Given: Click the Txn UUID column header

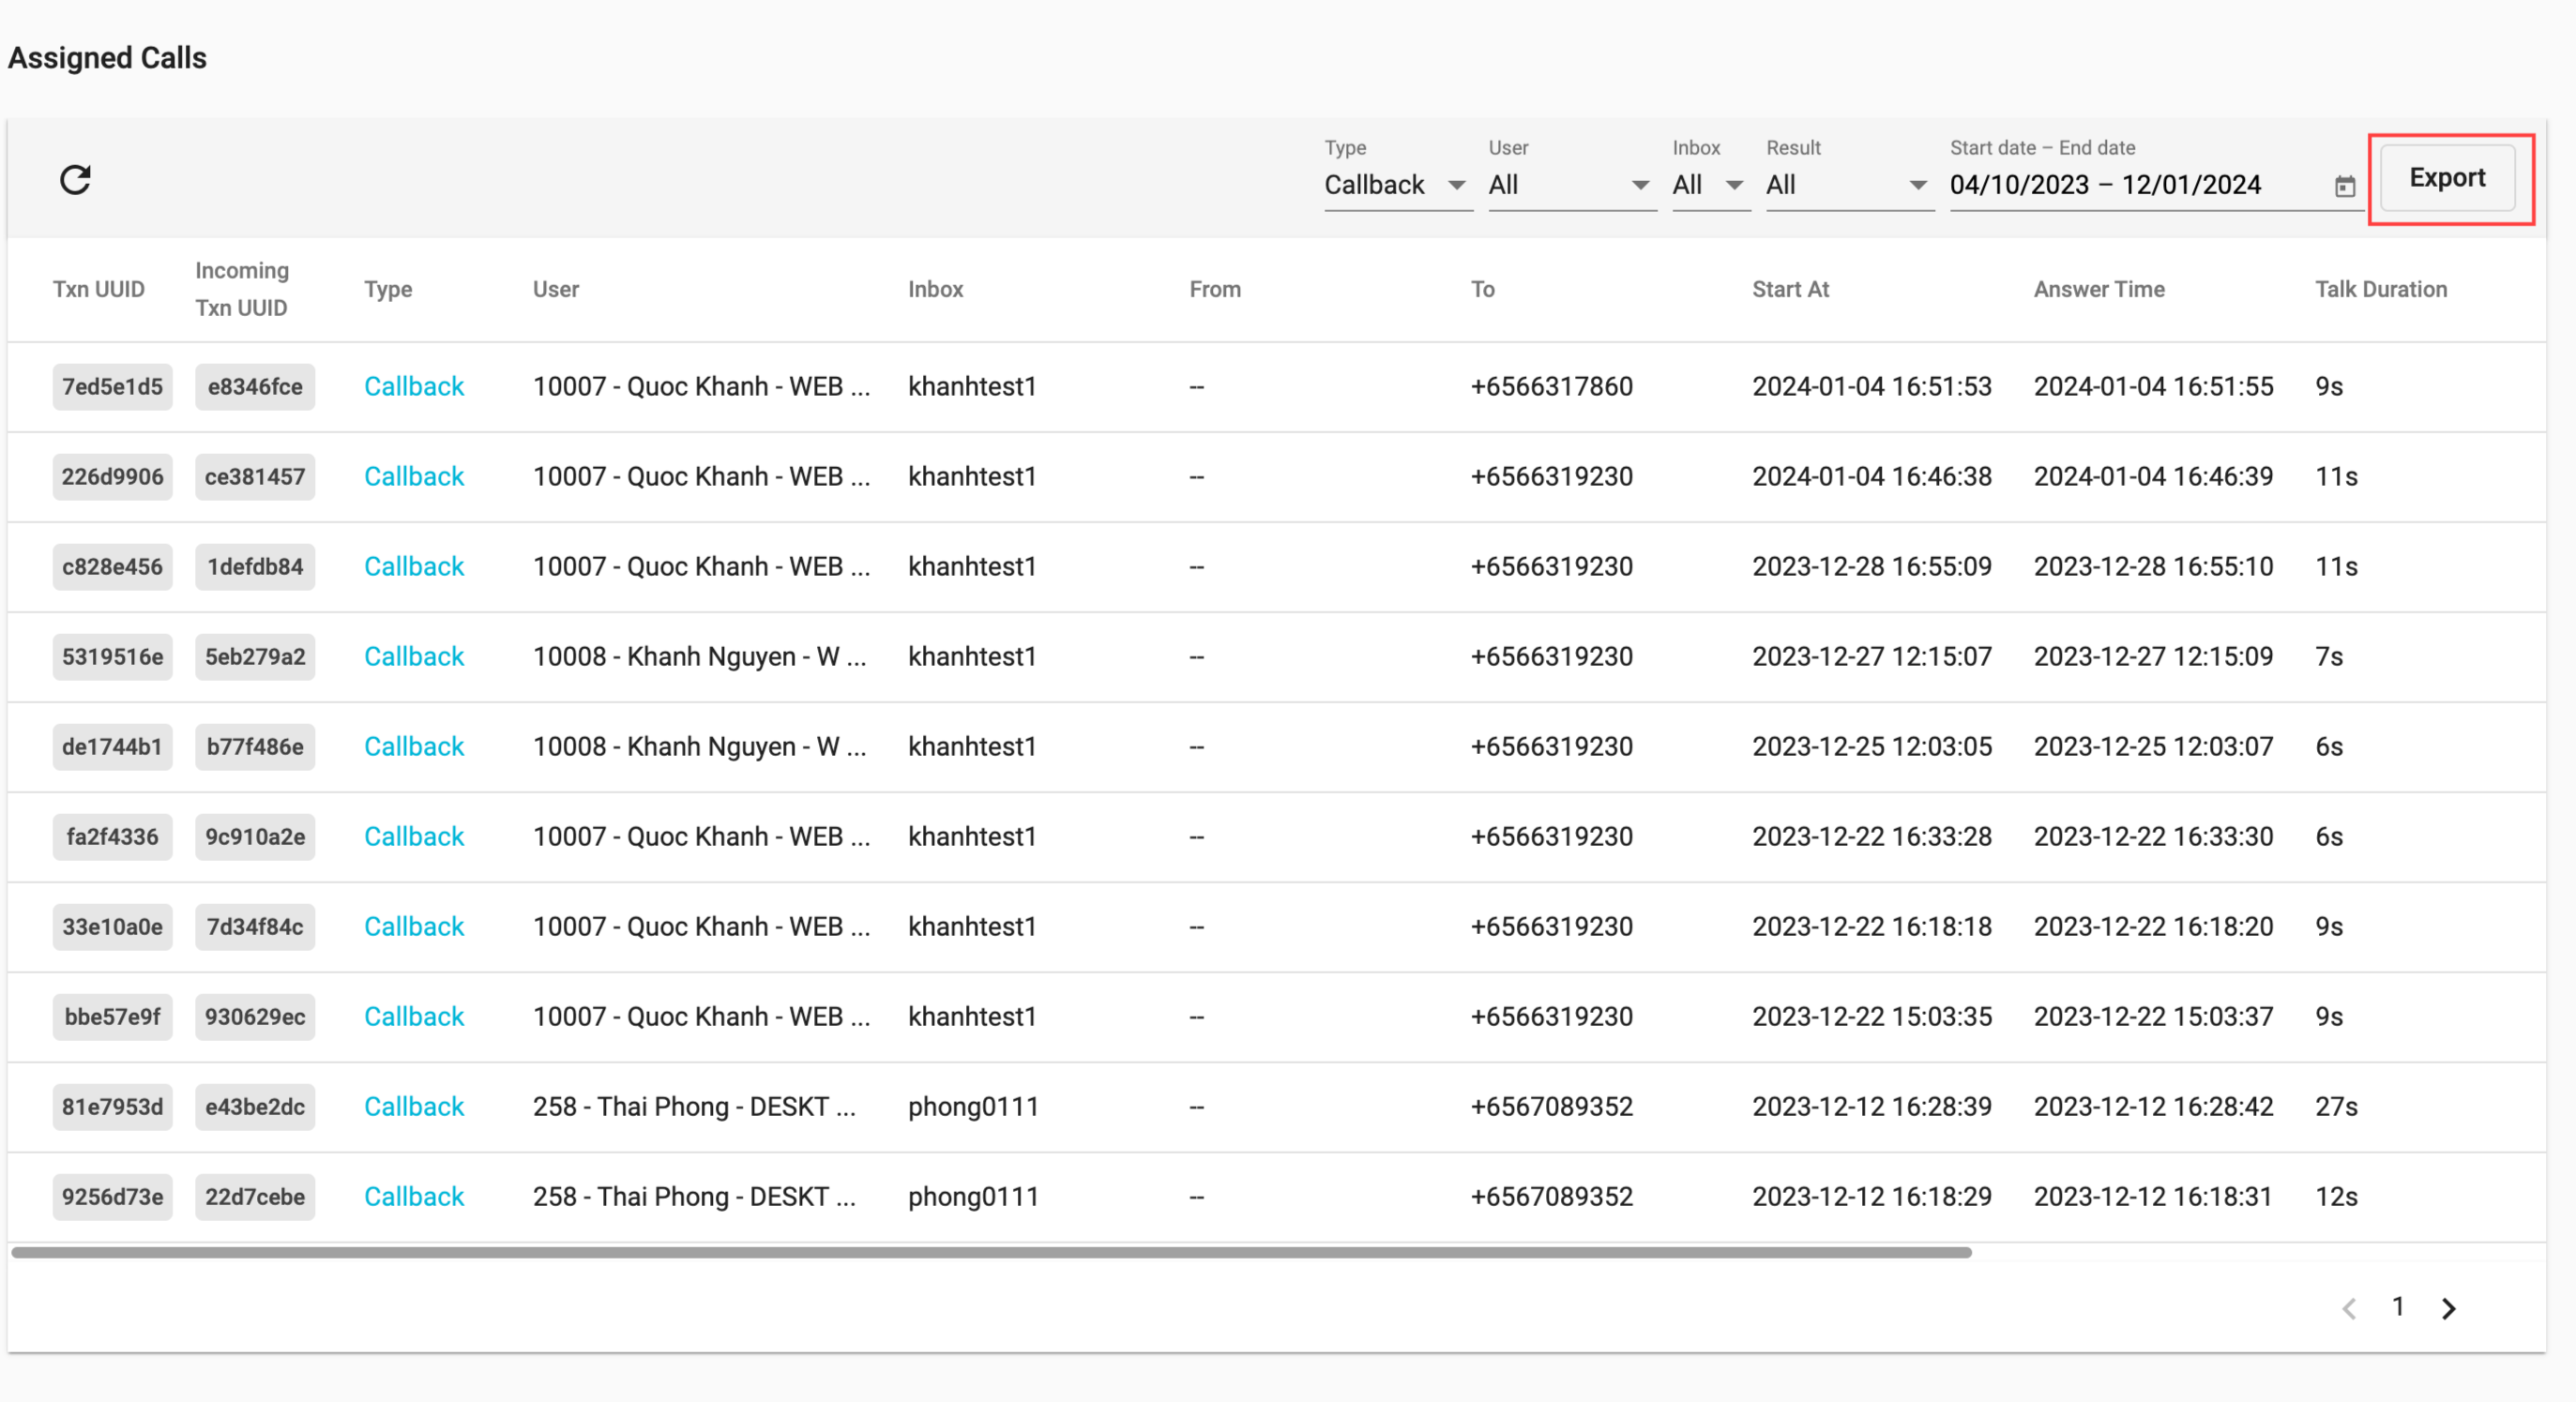Looking at the screenshot, I should click(98, 289).
